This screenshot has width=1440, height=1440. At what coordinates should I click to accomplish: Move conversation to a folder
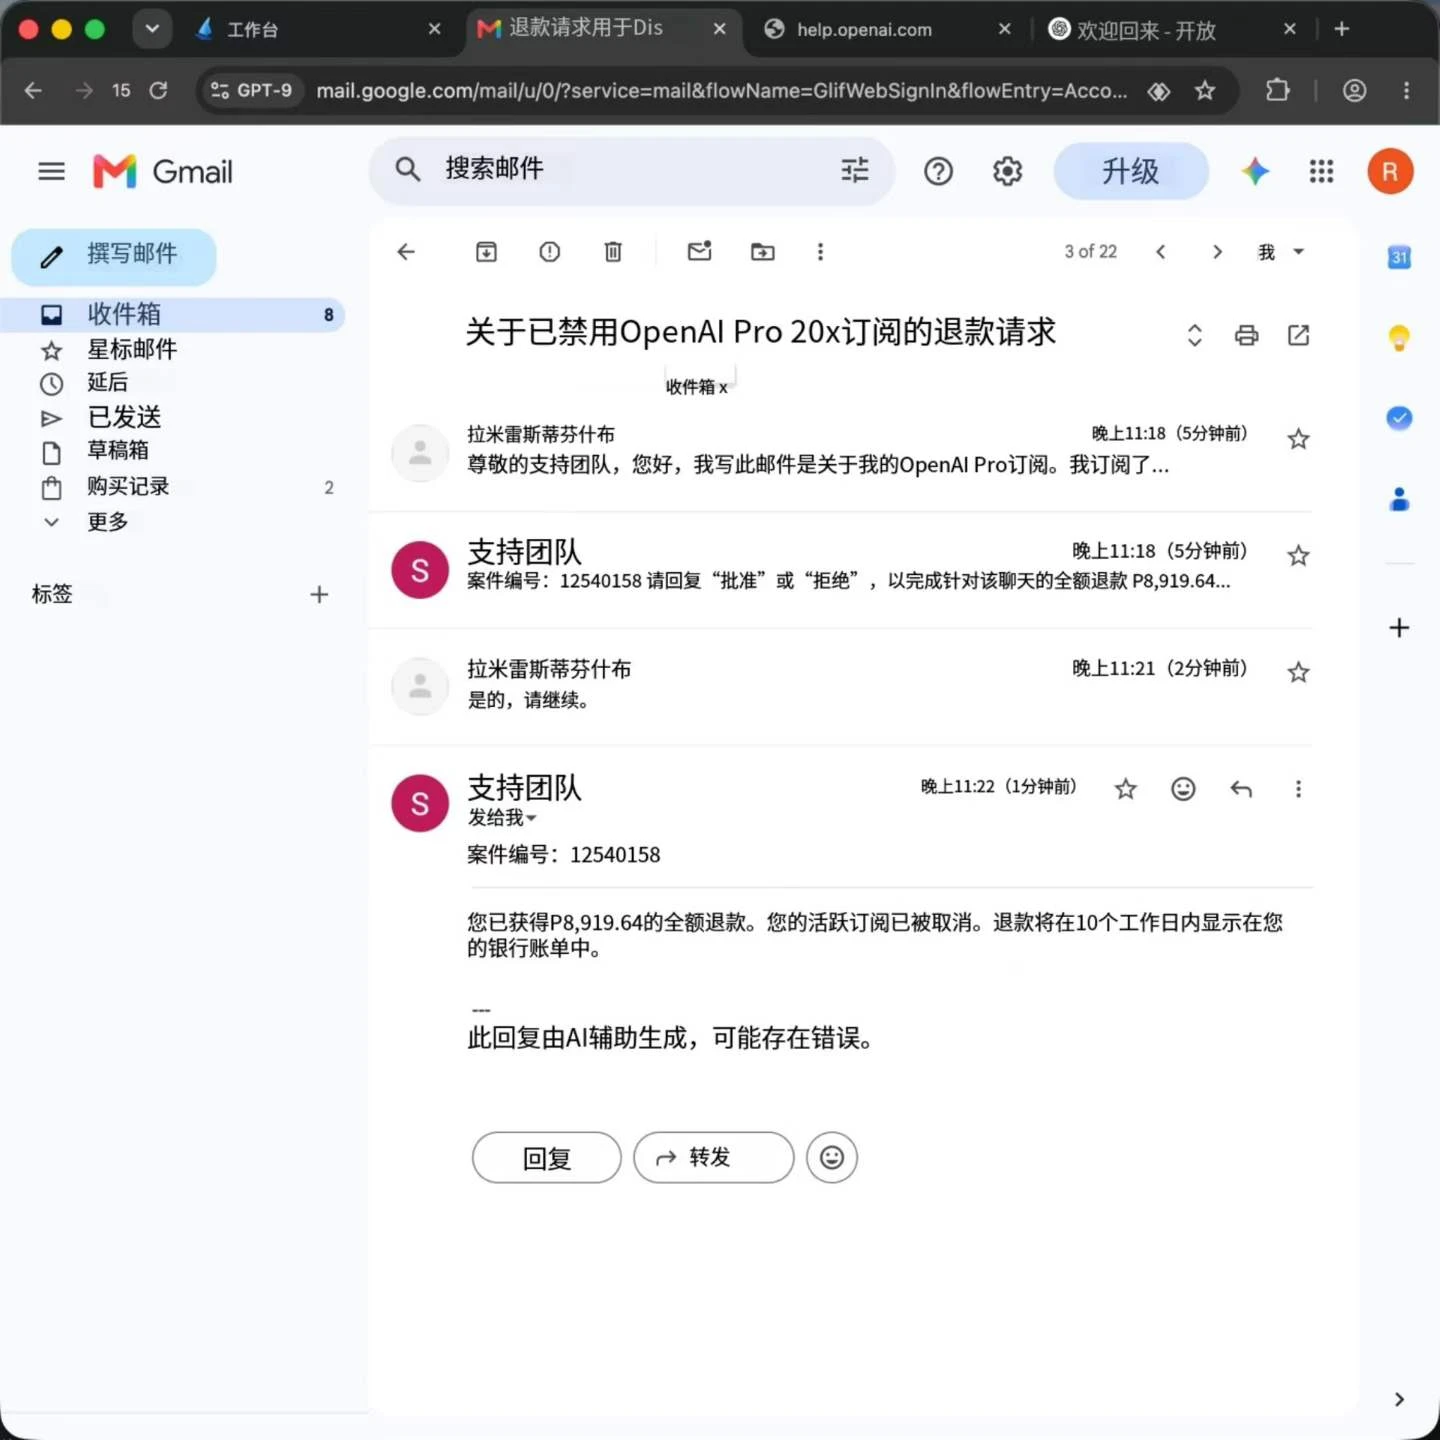pos(762,252)
